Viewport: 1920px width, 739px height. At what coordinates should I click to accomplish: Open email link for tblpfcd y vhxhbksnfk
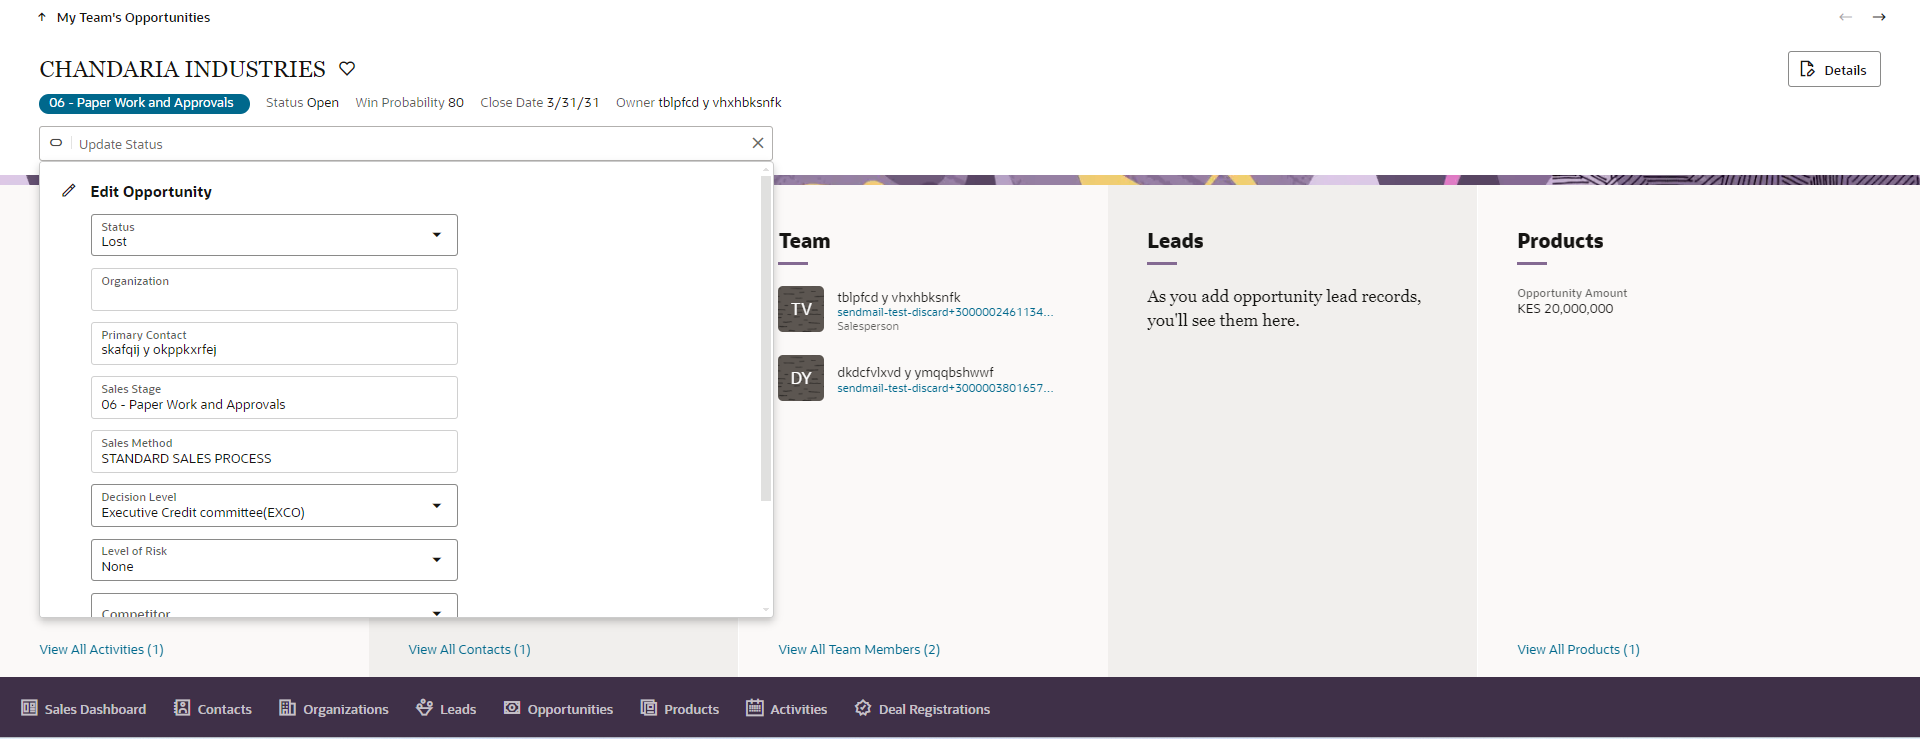[x=945, y=312]
